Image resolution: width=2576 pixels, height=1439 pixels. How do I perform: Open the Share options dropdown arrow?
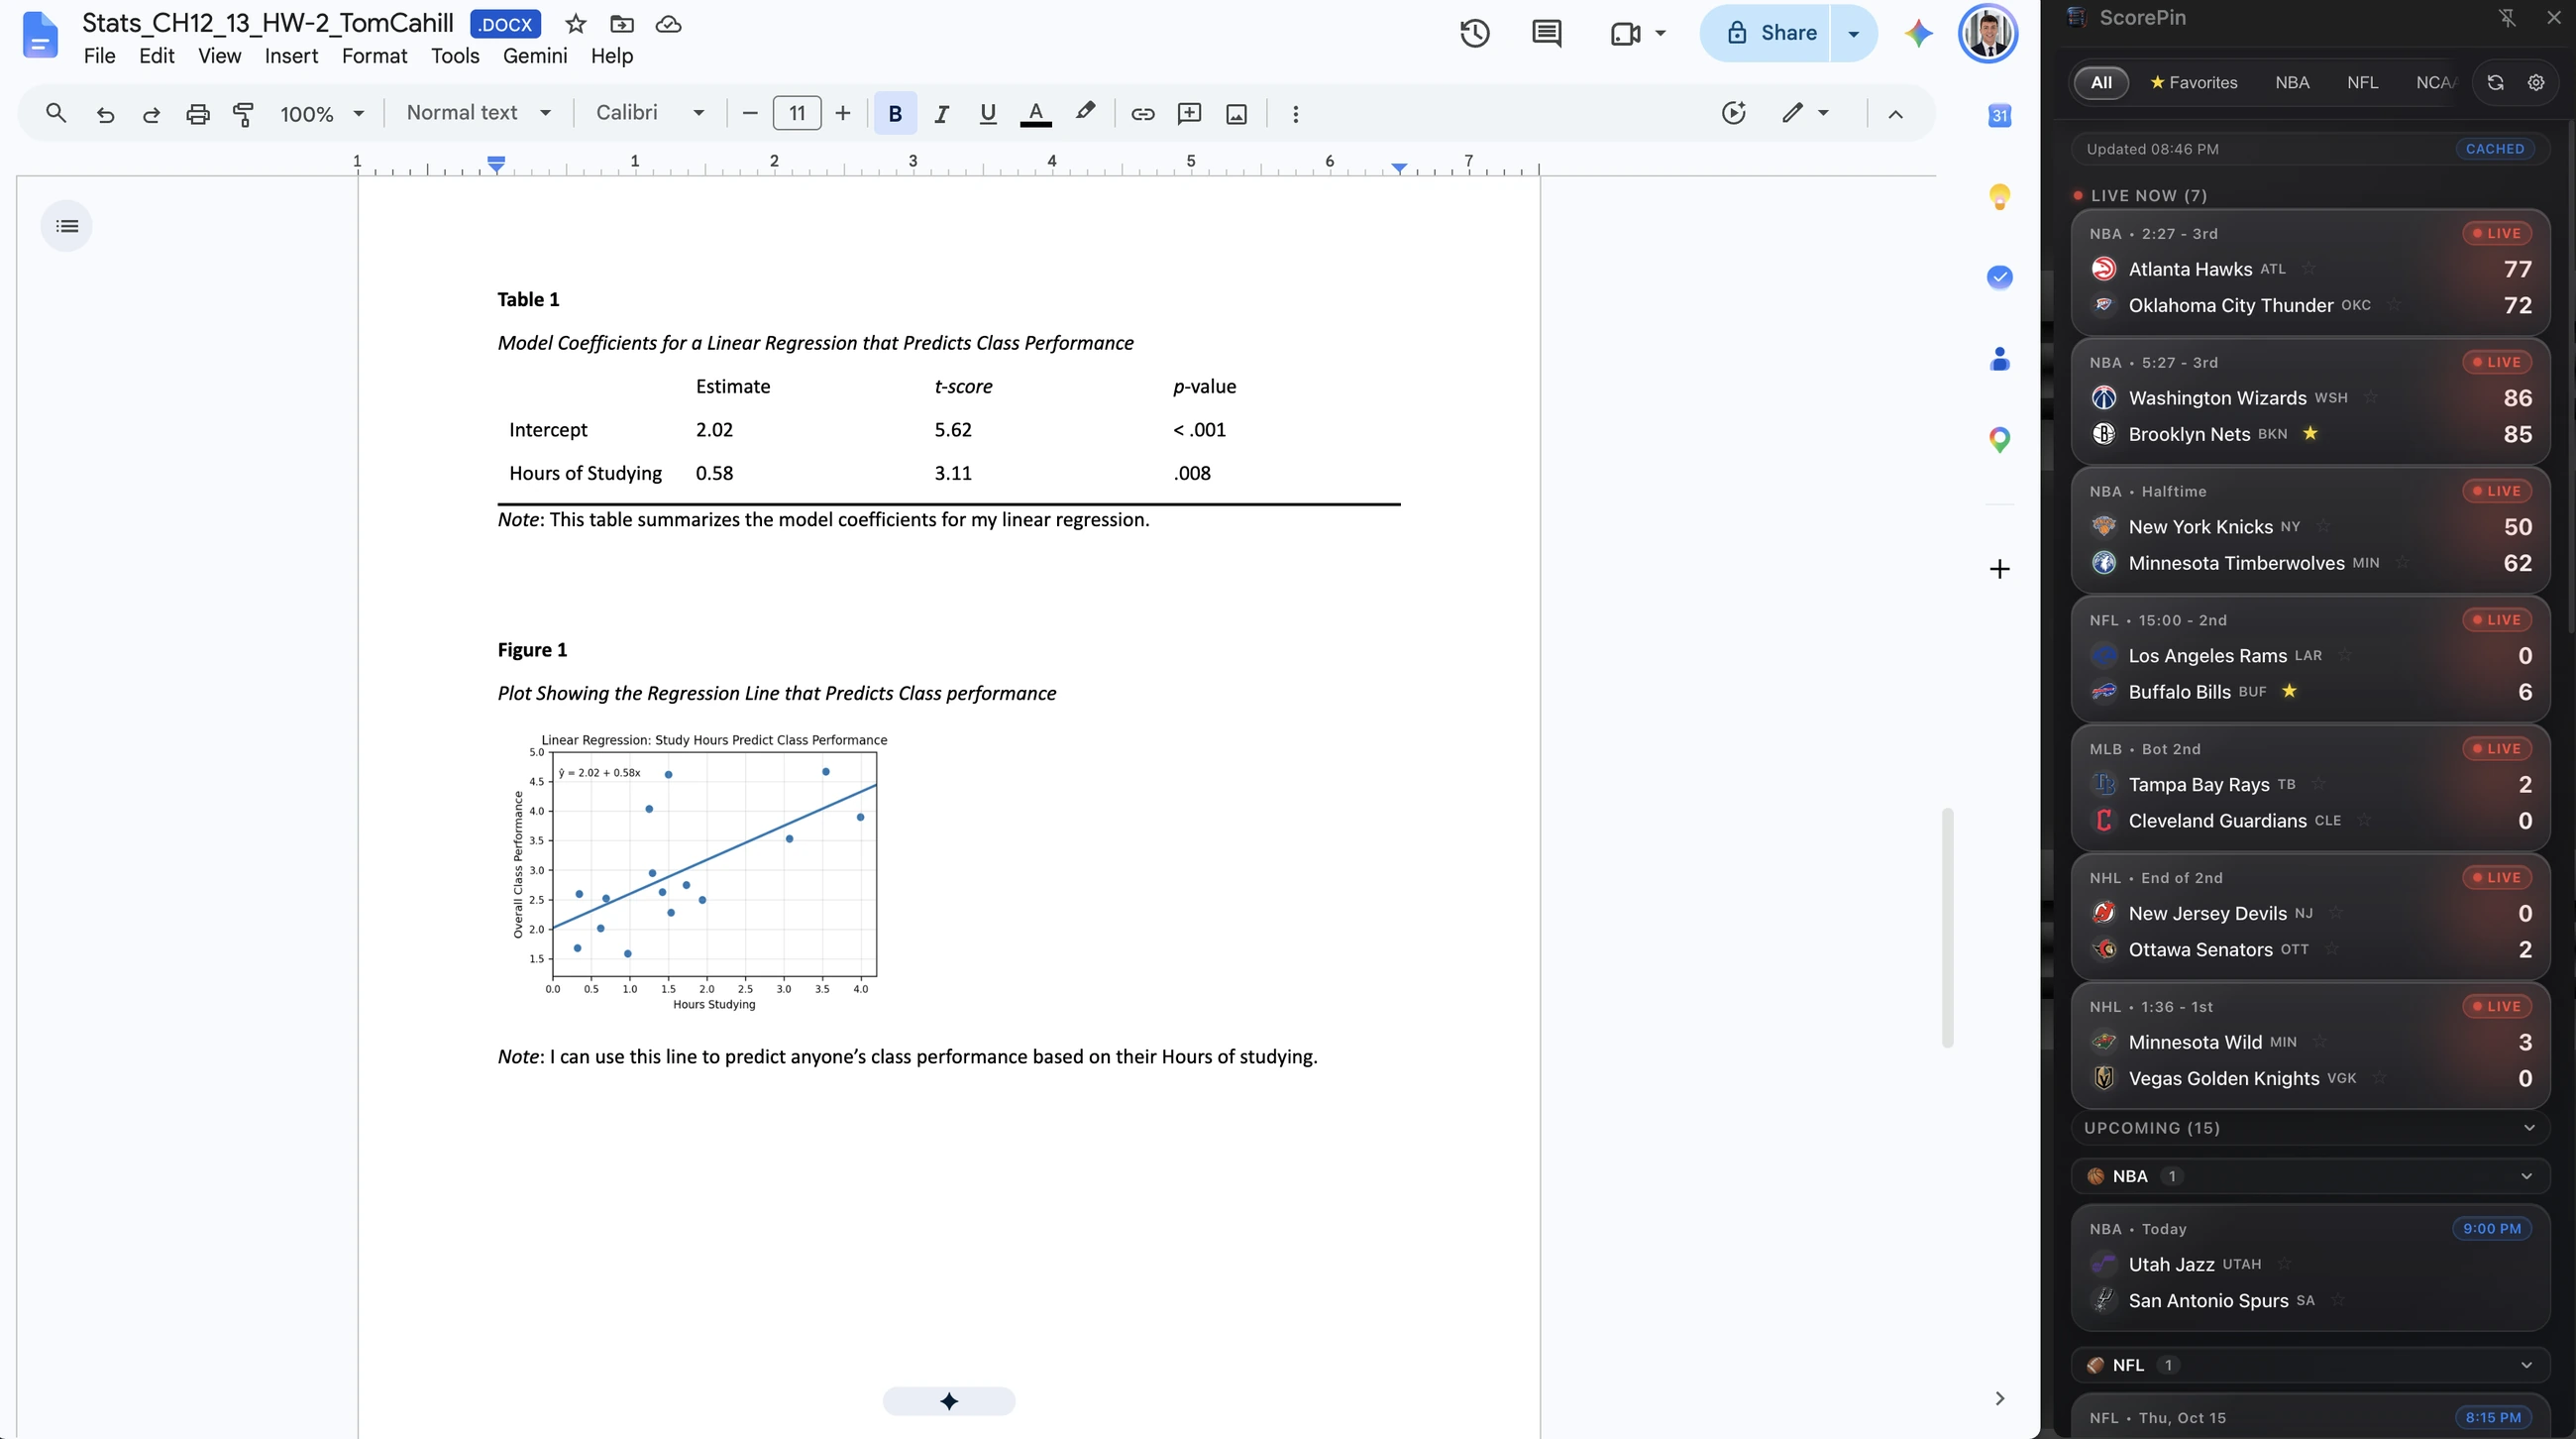point(1853,33)
